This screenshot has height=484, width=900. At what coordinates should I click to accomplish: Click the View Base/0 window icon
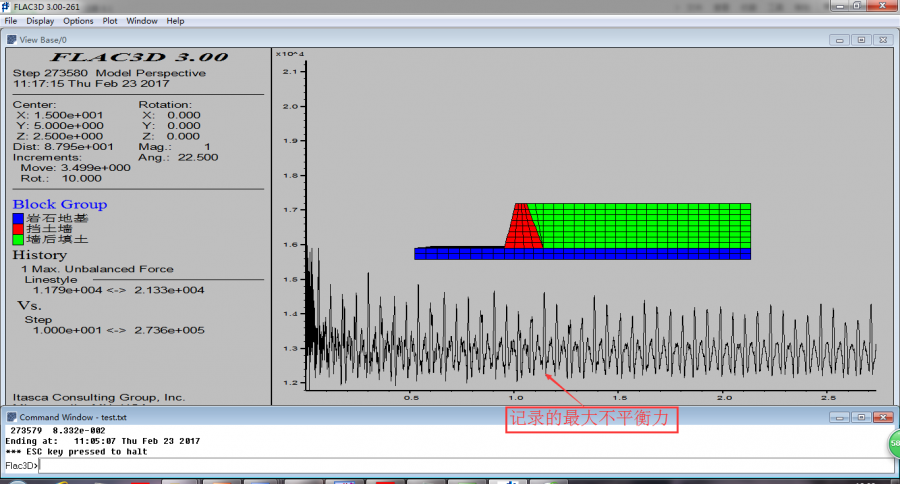click(11, 40)
